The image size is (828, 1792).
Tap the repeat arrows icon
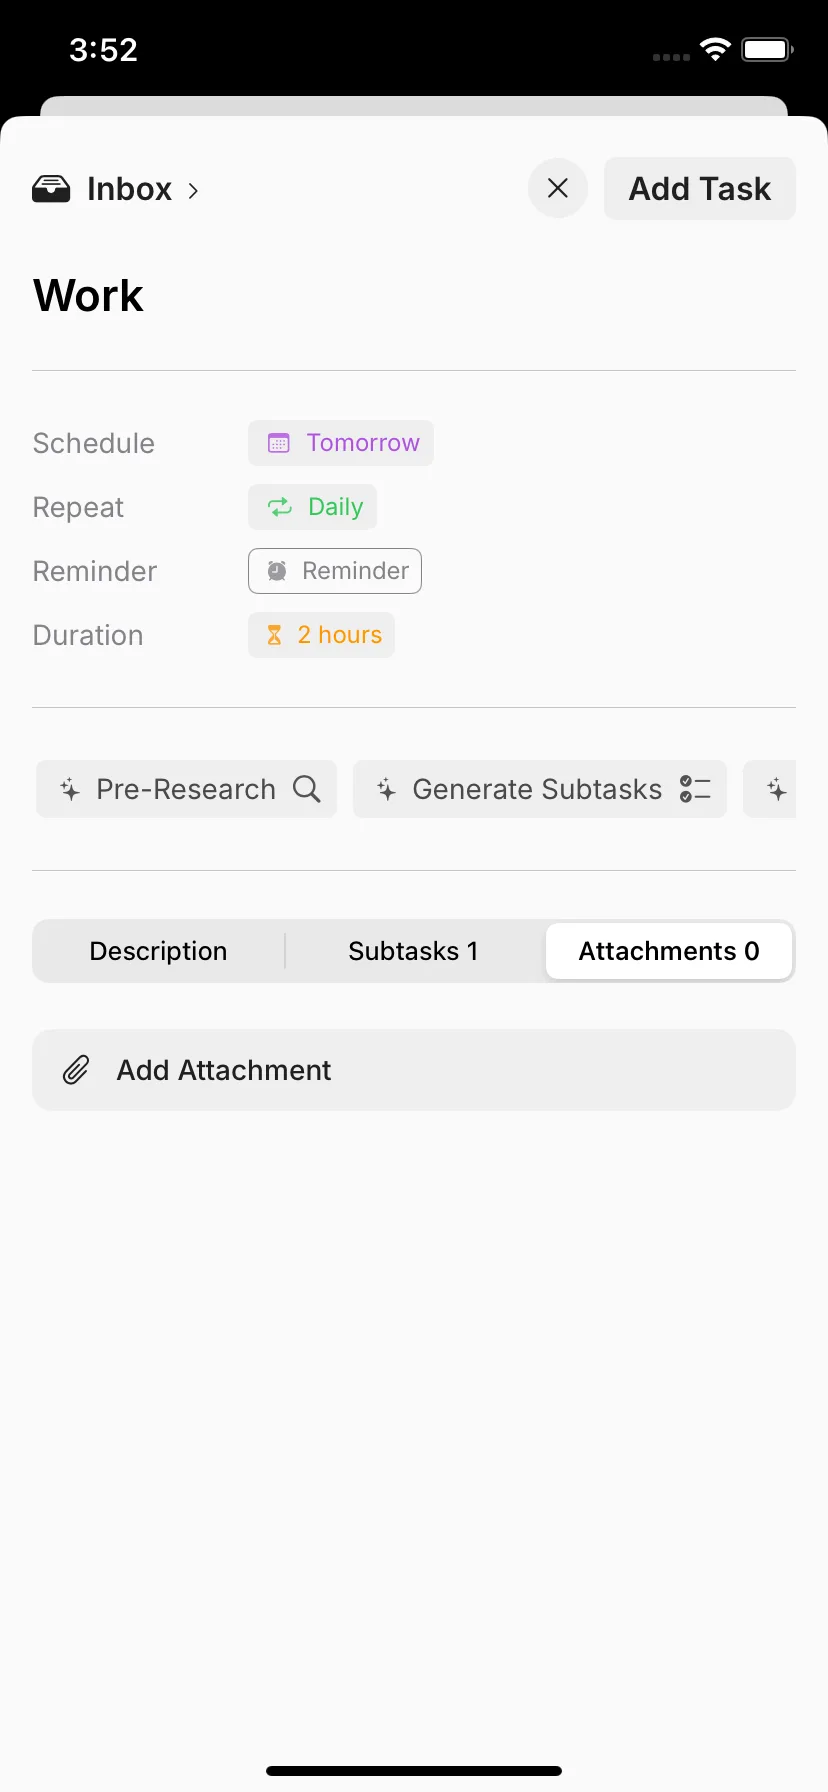pyautogui.click(x=280, y=507)
